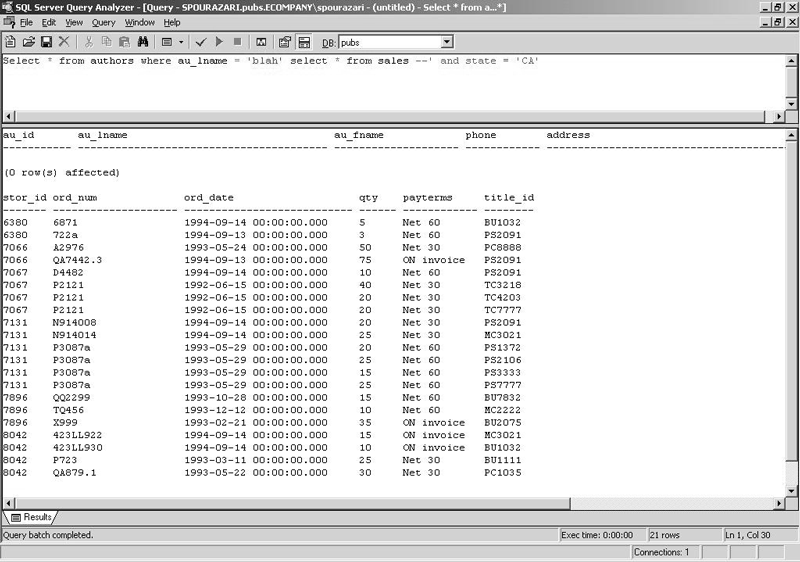
Task: Click the pubs database selection field
Action: [390, 42]
